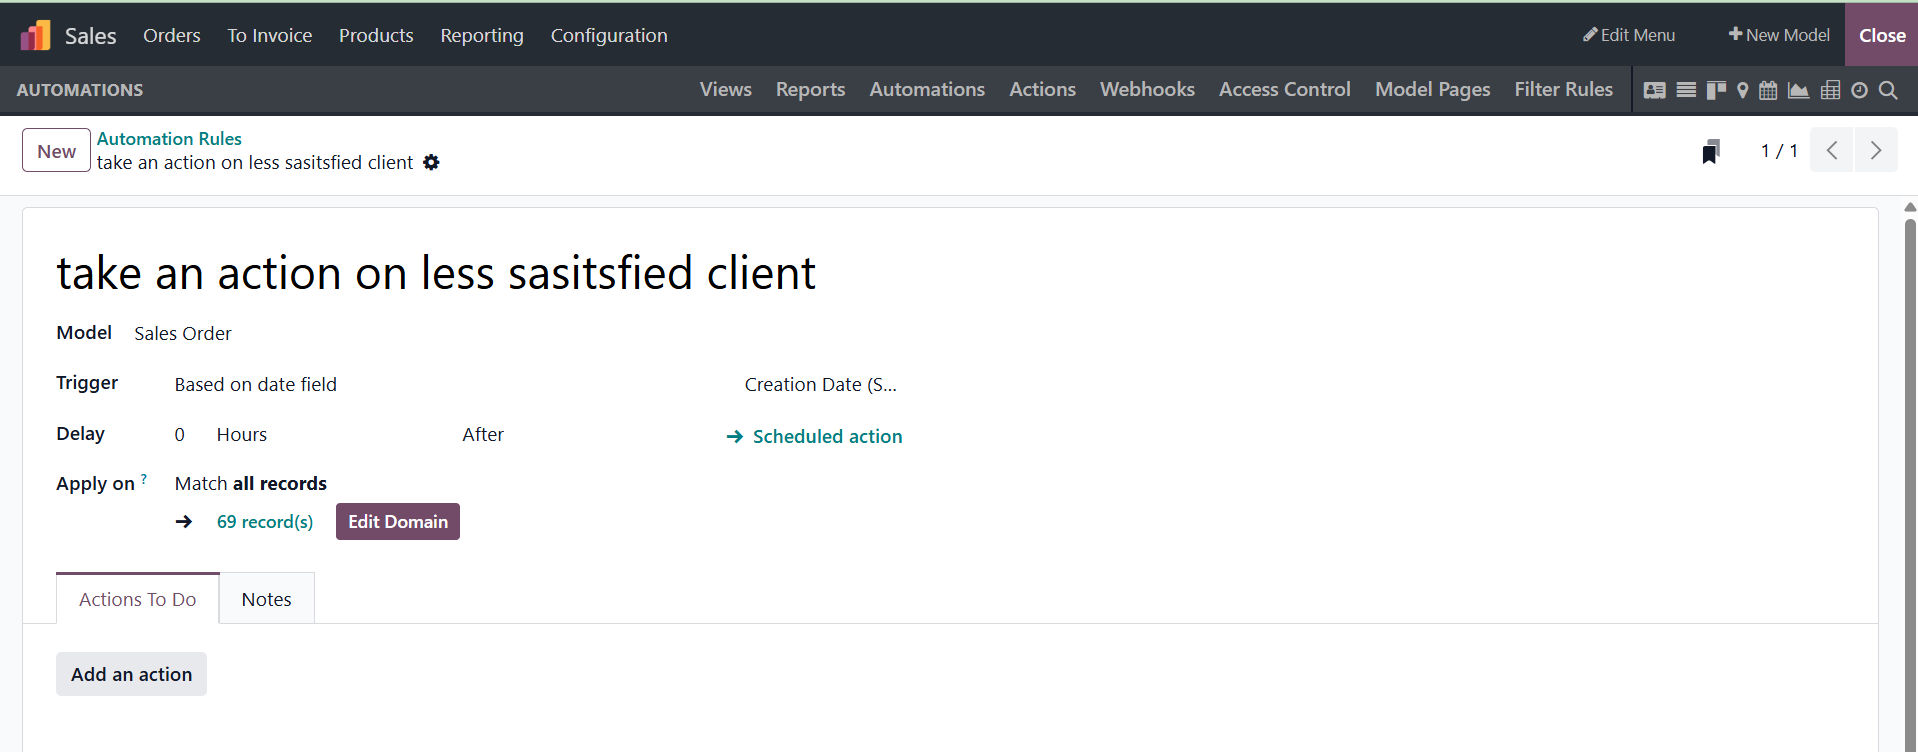
Task: Click the Edit Domain button
Action: click(398, 522)
